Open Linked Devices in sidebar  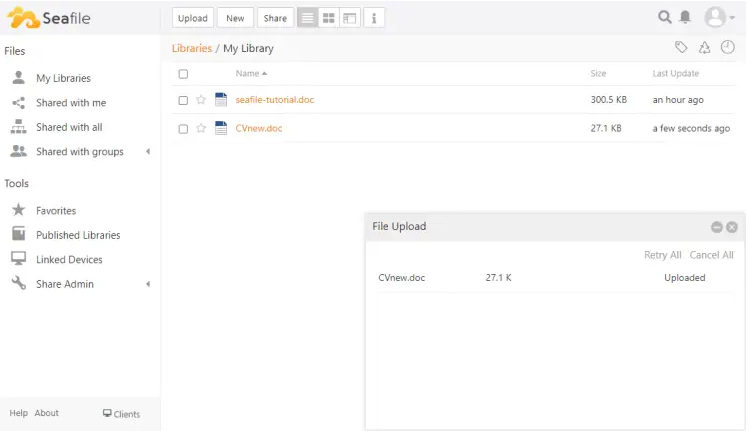point(69,260)
